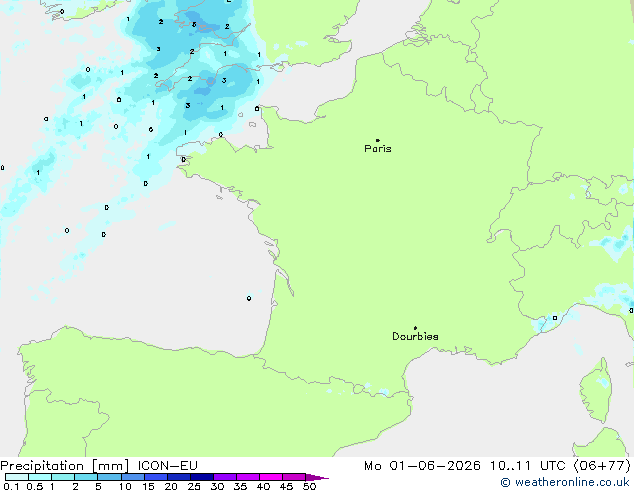
Task: Select the lightest 0.1 mm legend swatch
Action: pos(17,477)
